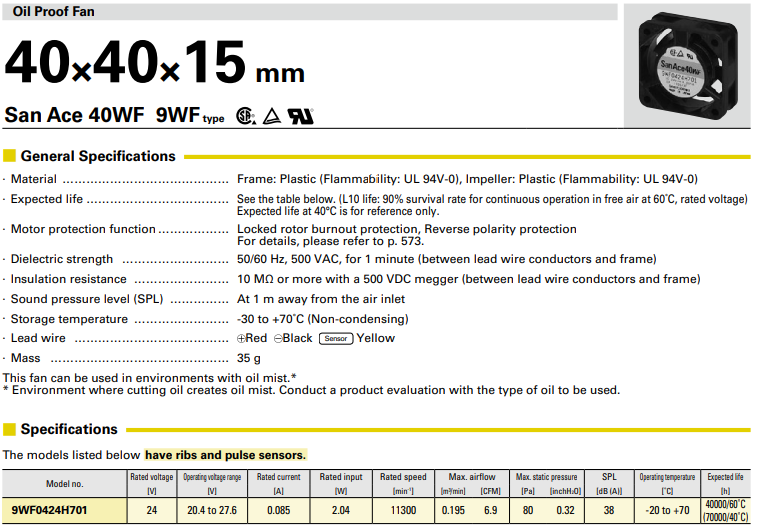Image resolution: width=757 pixels, height=527 pixels.
Task: Click the SPL value 38 cell
Action: (x=608, y=509)
